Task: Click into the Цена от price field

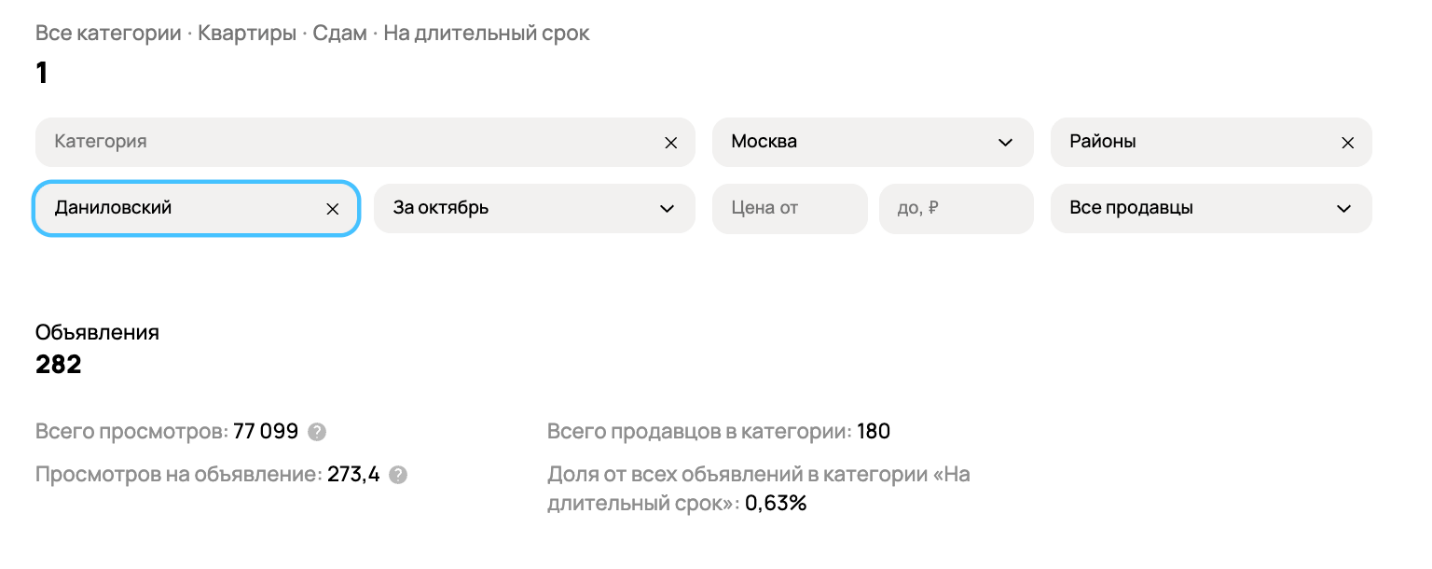Action: click(788, 209)
